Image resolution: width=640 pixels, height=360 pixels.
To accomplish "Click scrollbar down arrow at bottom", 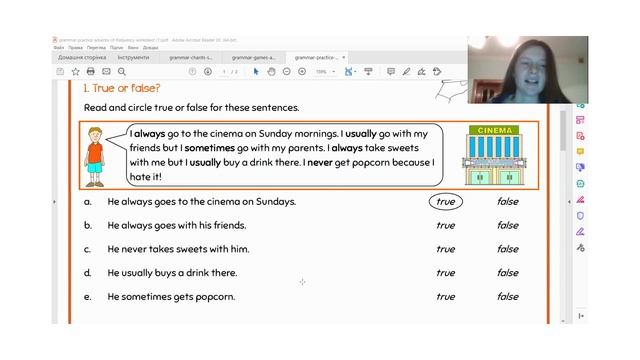I will (563, 321).
